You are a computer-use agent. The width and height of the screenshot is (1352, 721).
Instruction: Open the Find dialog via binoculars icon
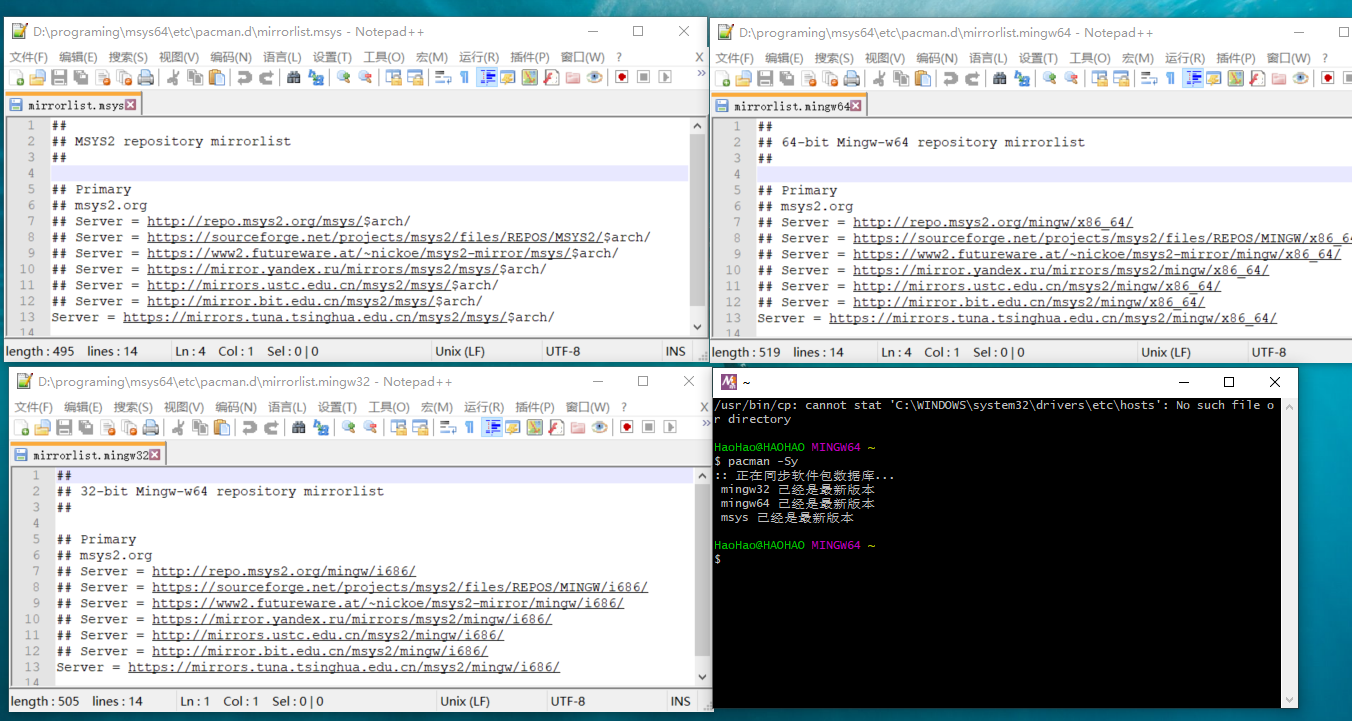(x=294, y=78)
